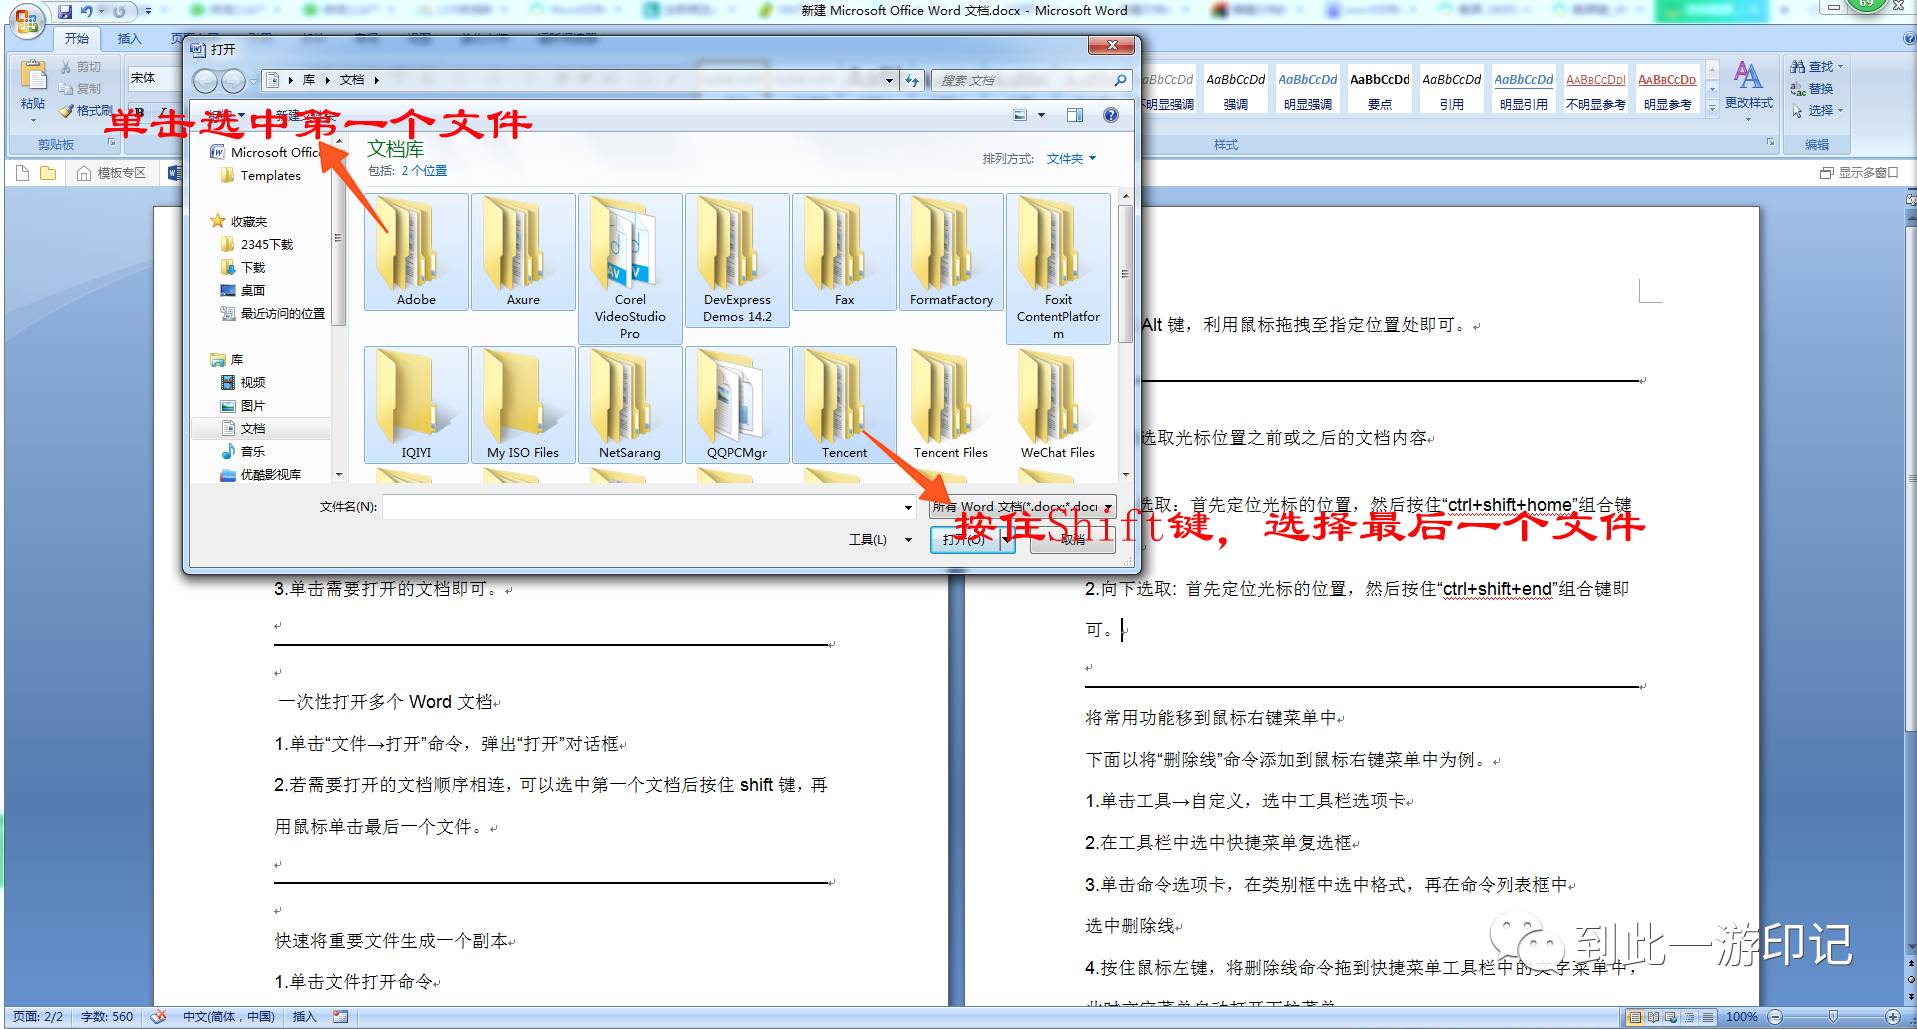
Task: Select 最近访问的位置 in the navigation pane
Action: (x=273, y=313)
